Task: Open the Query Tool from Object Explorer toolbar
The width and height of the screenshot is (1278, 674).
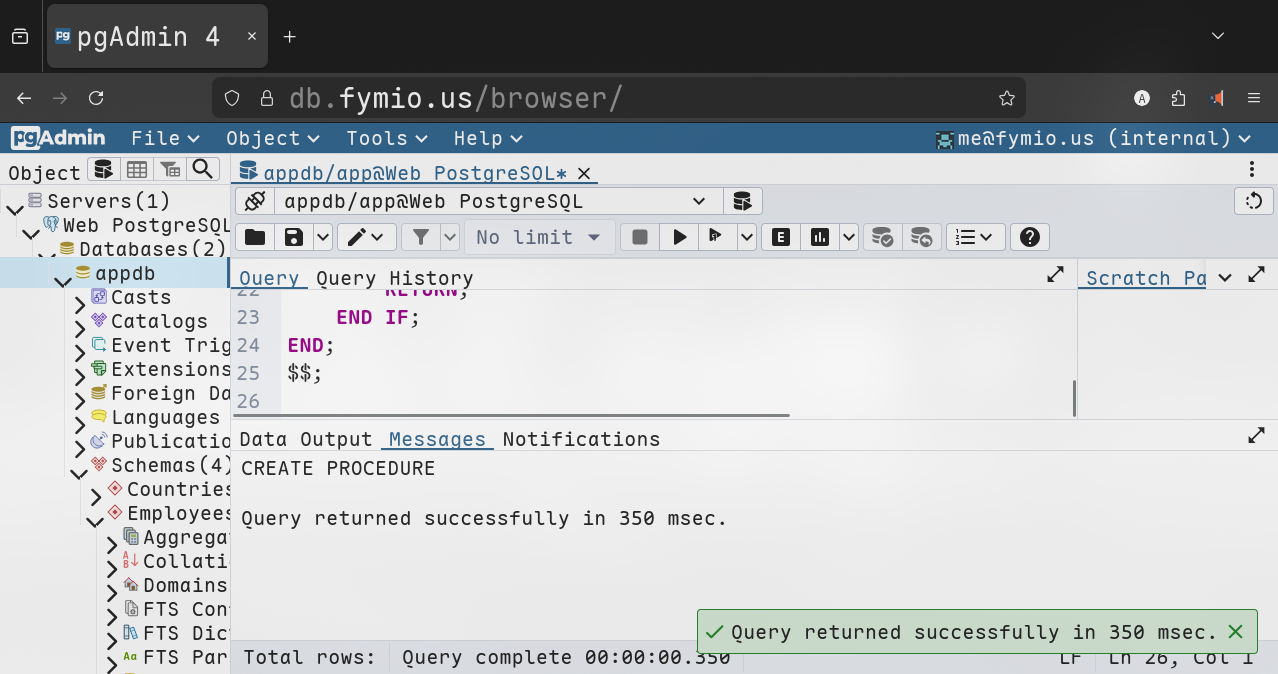Action: [x=103, y=169]
